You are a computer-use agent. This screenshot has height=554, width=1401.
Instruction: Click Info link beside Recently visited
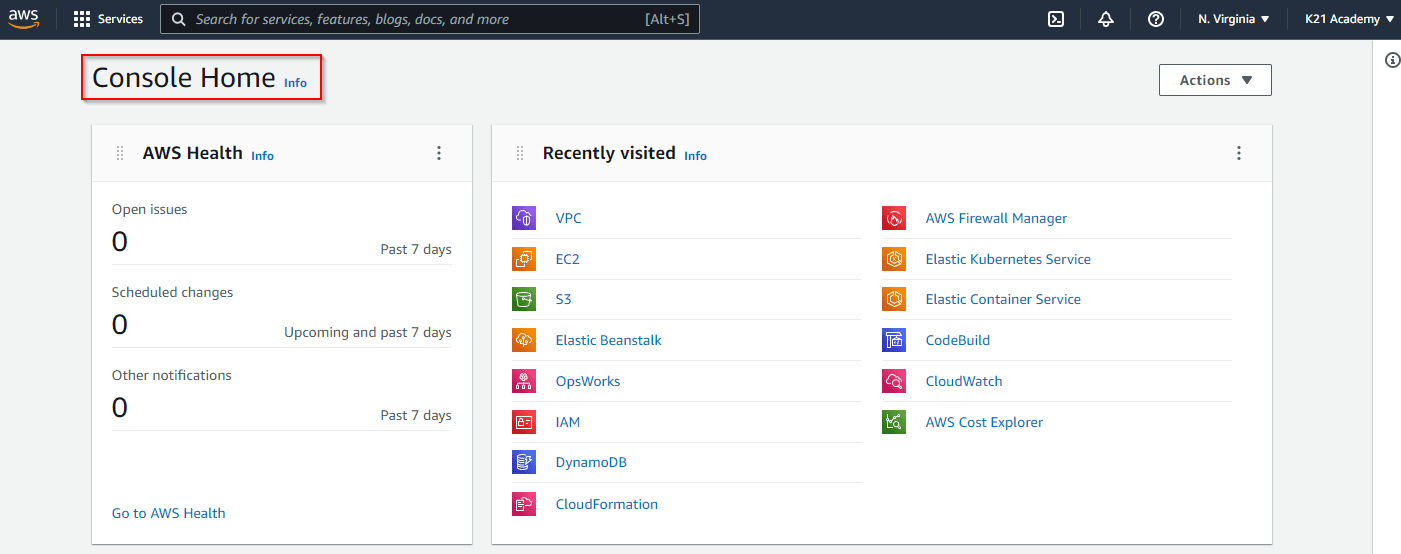tap(695, 156)
